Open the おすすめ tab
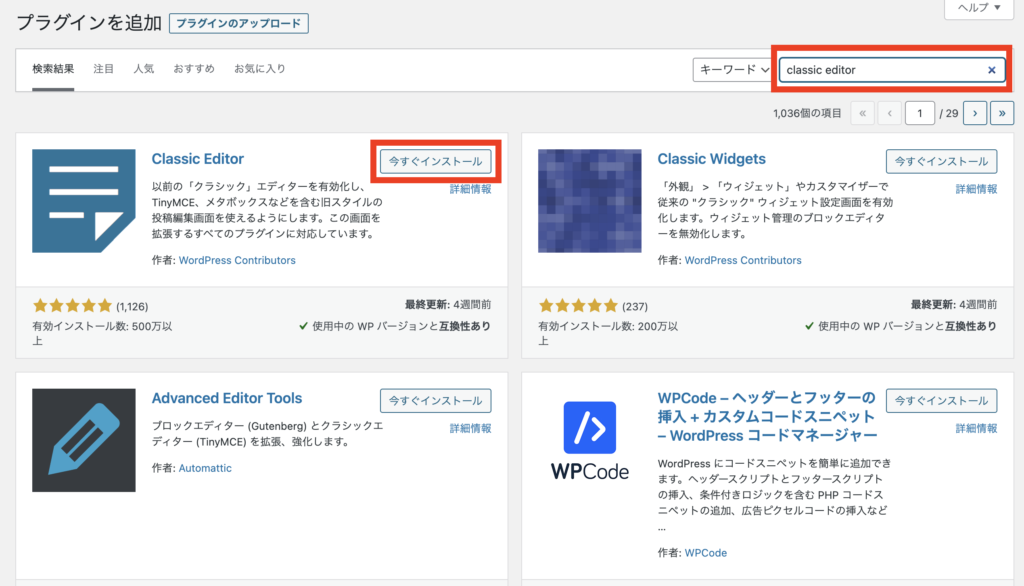 pos(194,69)
